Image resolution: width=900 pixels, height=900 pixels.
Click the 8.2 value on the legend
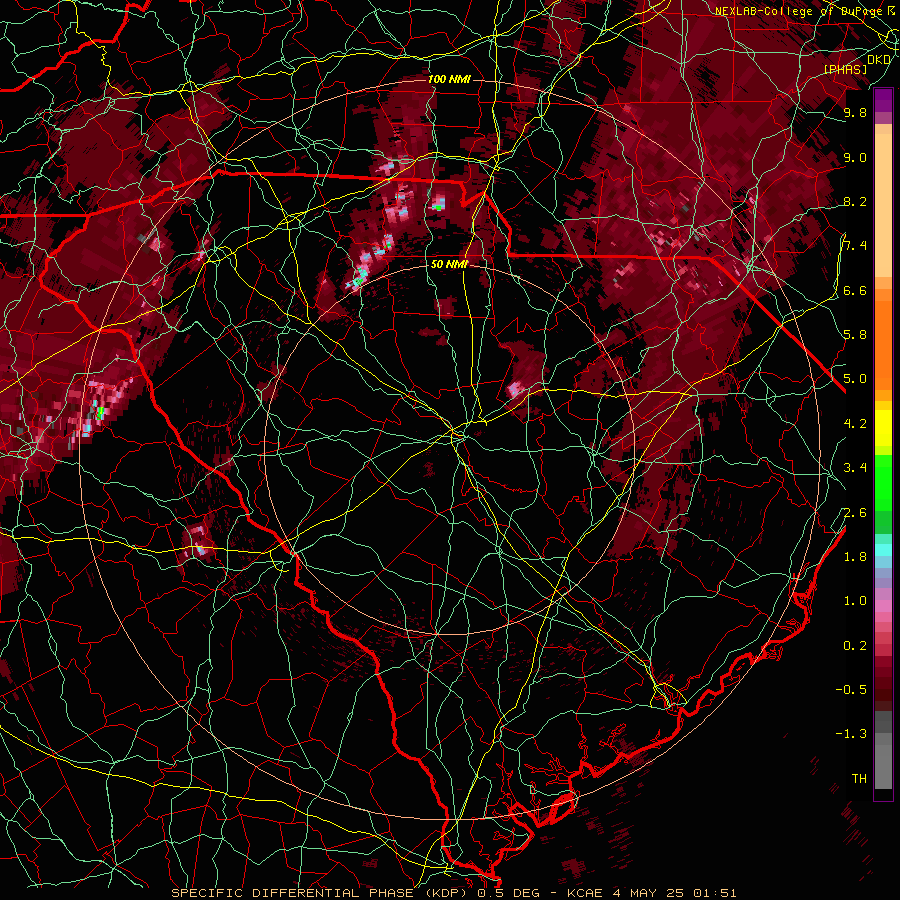[x=855, y=201]
